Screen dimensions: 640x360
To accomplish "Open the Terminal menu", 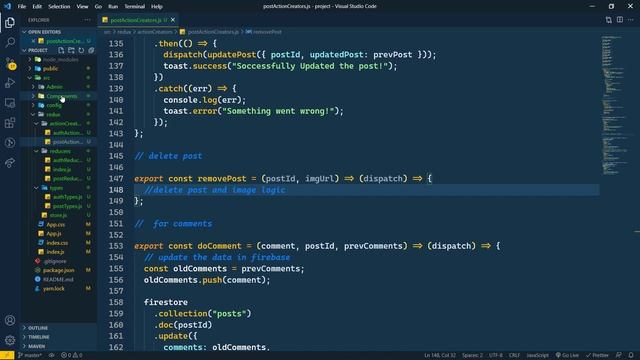I will pos(135,7).
